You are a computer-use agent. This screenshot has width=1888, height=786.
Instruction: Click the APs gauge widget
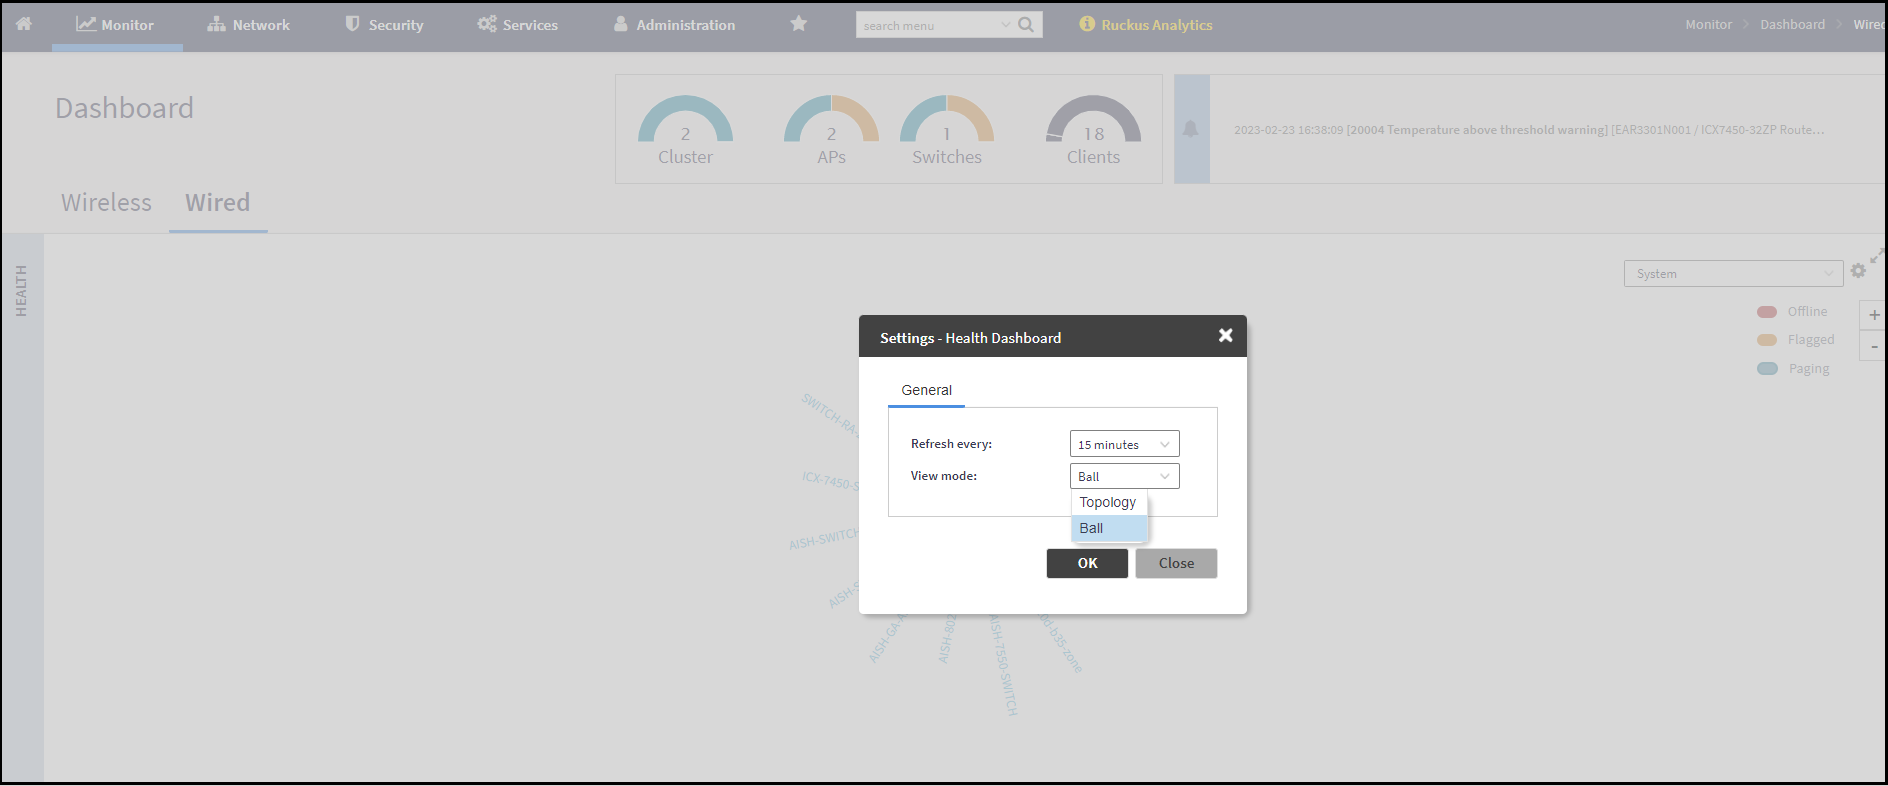[831, 130]
